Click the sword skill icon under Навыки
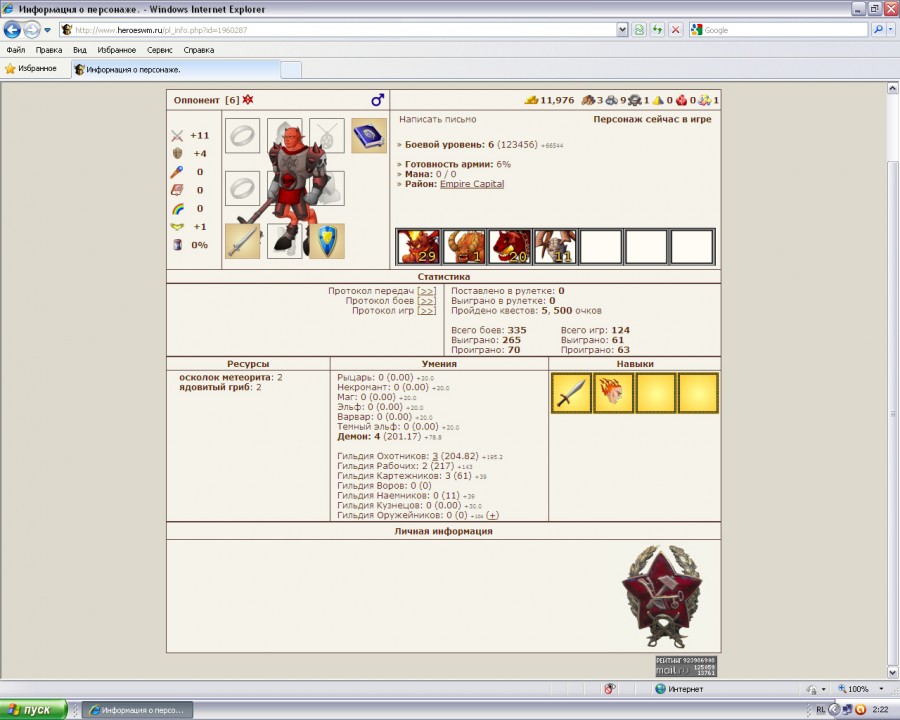Image resolution: width=900 pixels, height=720 pixels. pos(571,393)
